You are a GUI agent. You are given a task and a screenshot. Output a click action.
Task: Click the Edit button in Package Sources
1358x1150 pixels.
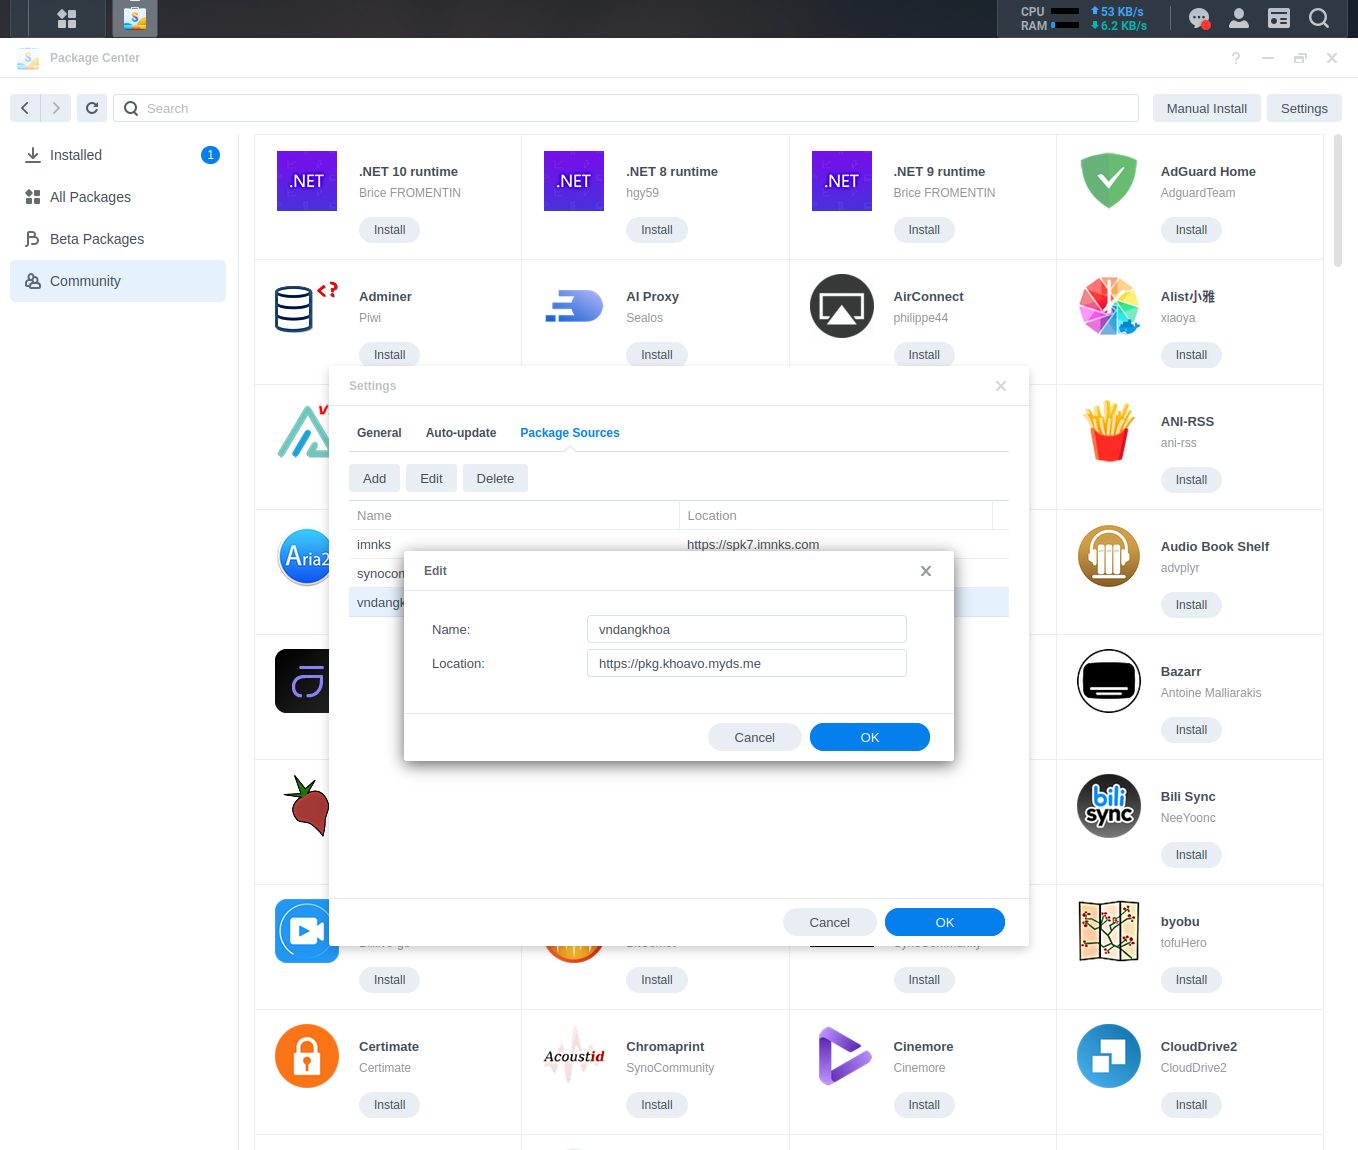tap(432, 478)
